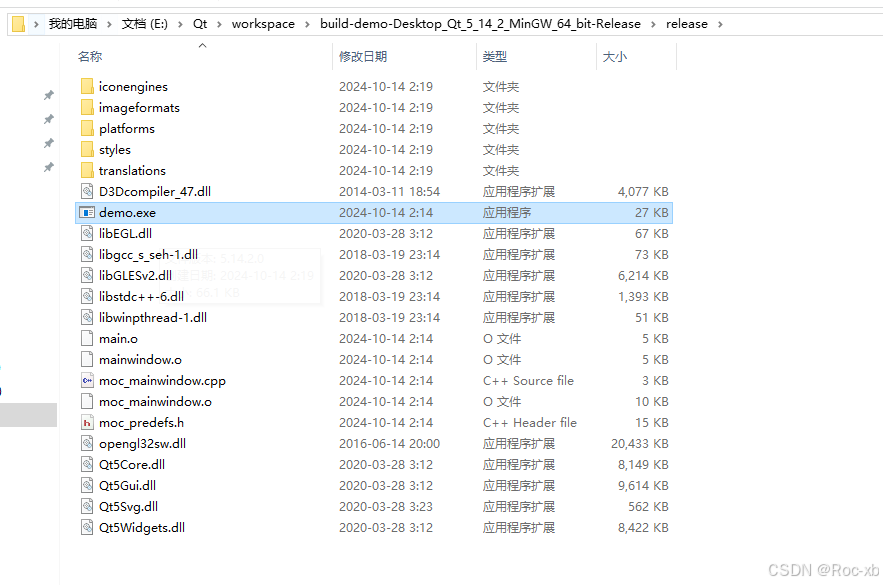Click the Qt5Core.dll file icon
Screen dimensions: 883x585
tap(87, 465)
